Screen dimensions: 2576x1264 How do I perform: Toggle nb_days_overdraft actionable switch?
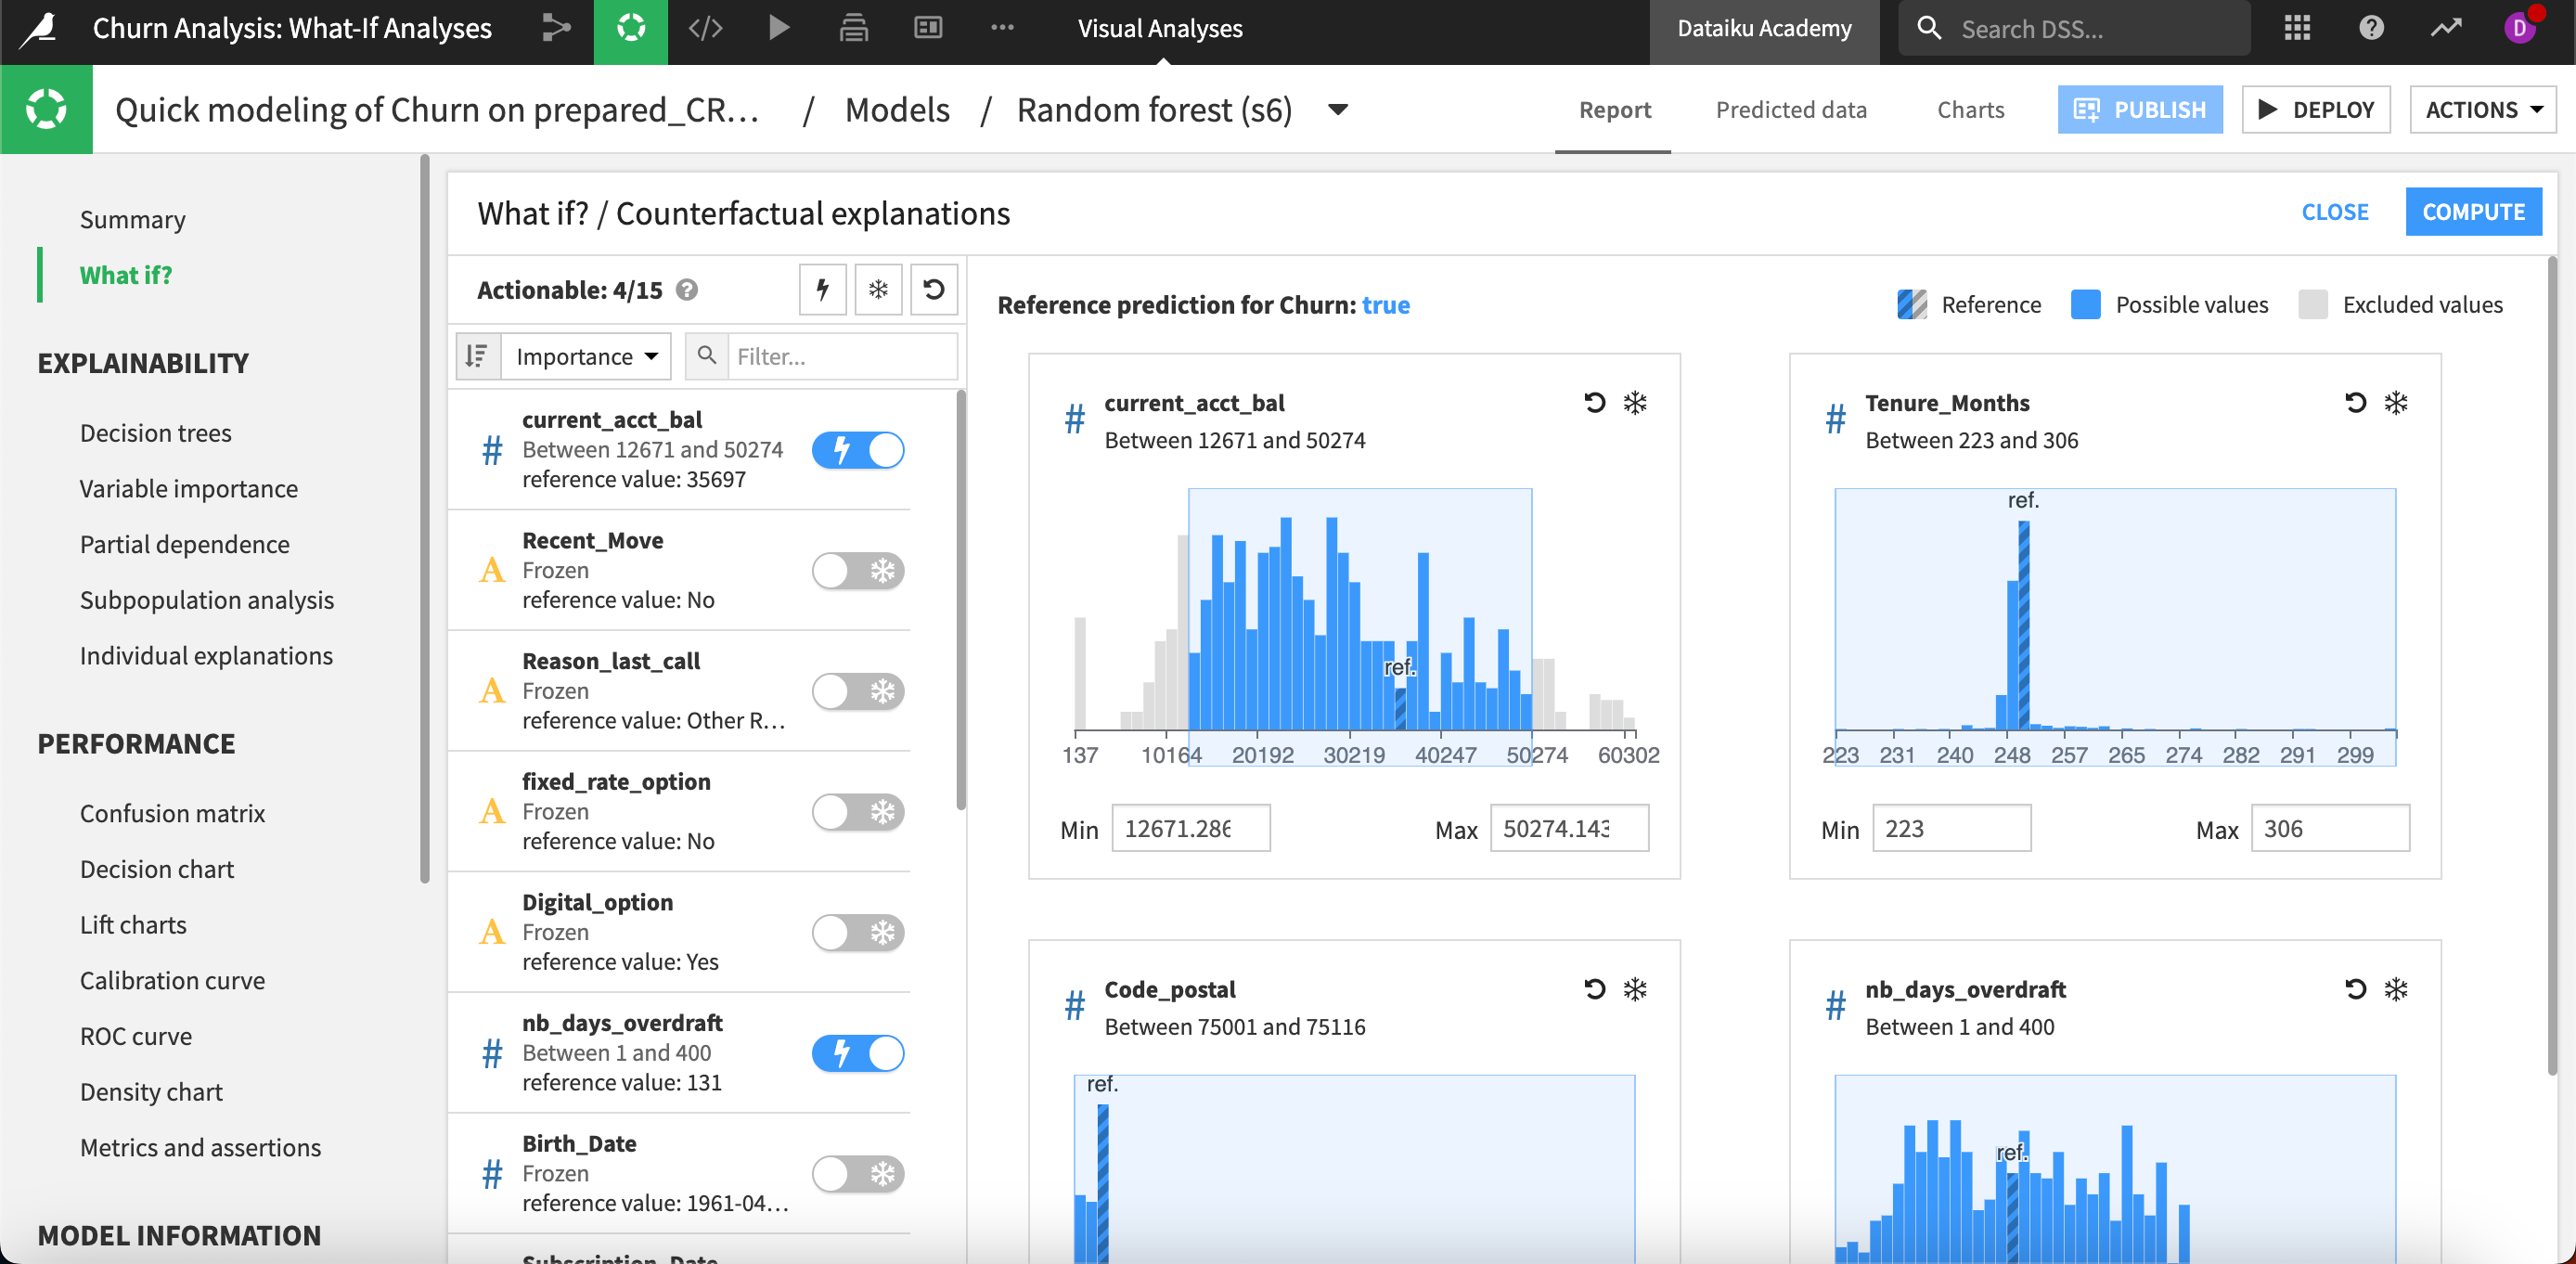point(858,1053)
